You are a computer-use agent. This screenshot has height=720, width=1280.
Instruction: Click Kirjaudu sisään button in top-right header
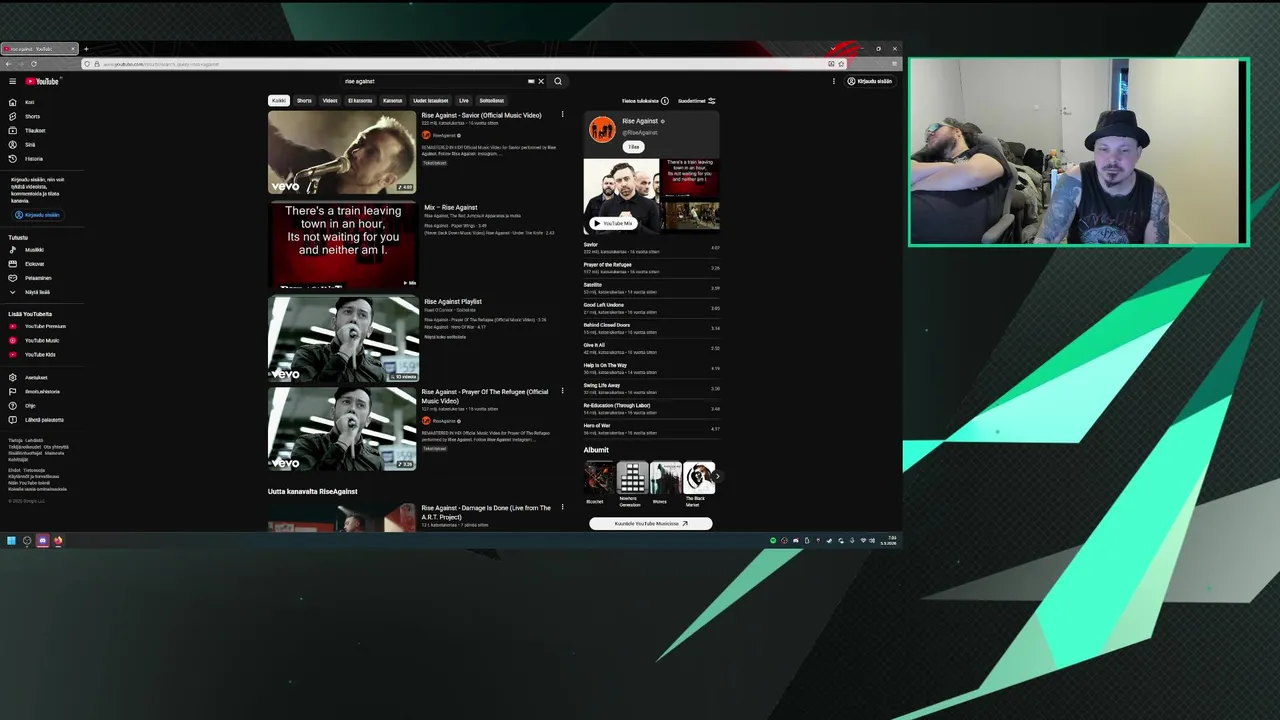coord(870,81)
